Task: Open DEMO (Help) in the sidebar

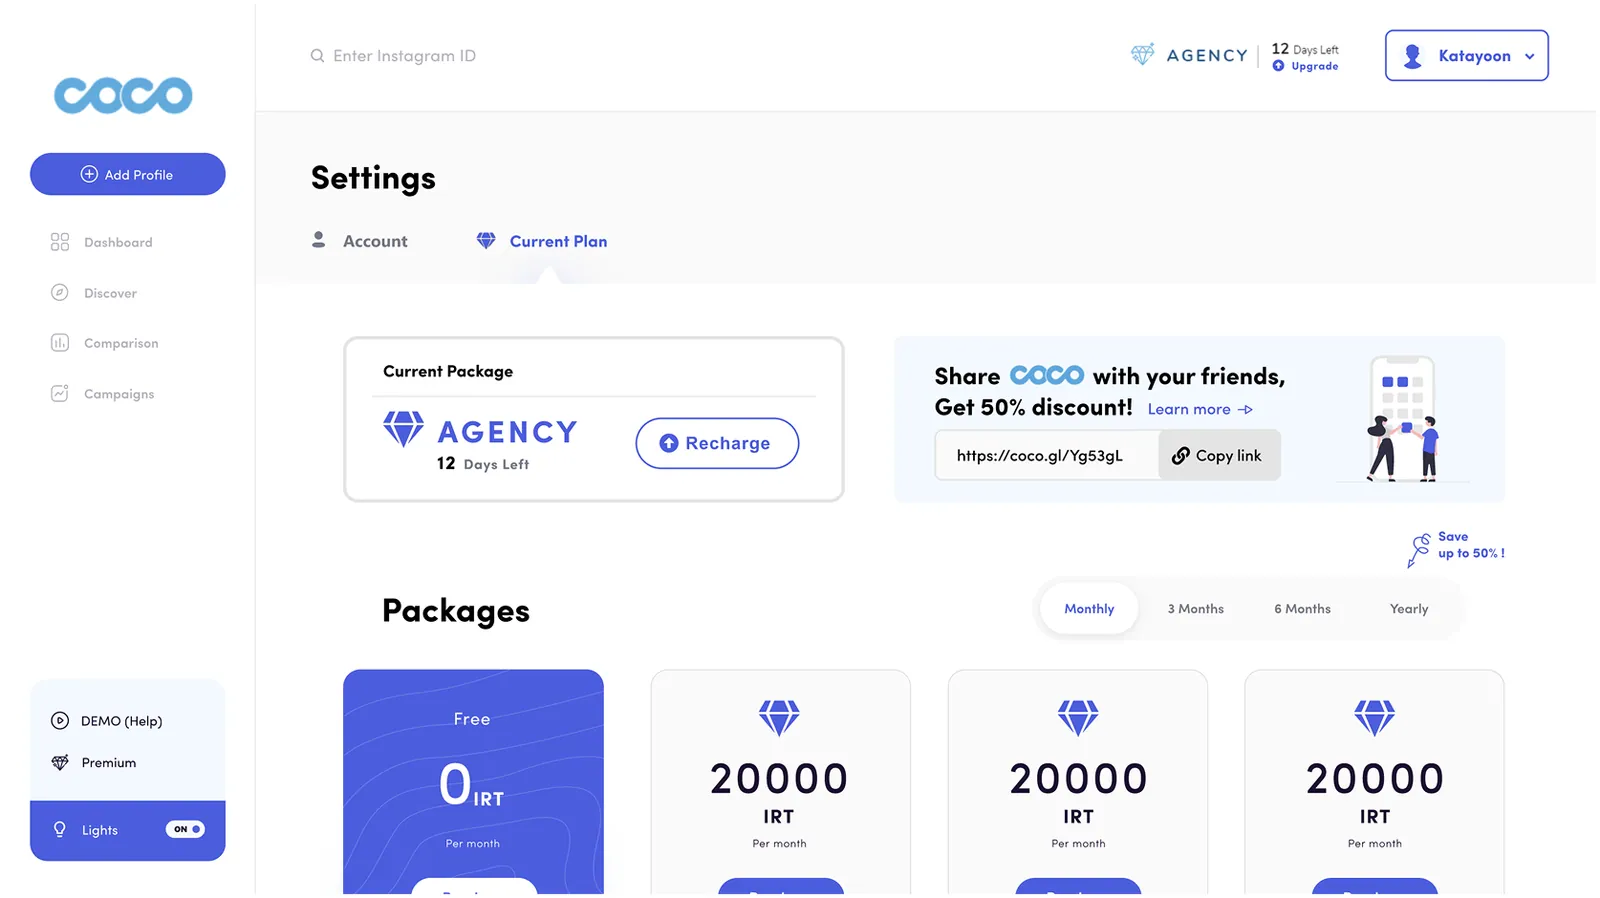Action: tap(106, 721)
